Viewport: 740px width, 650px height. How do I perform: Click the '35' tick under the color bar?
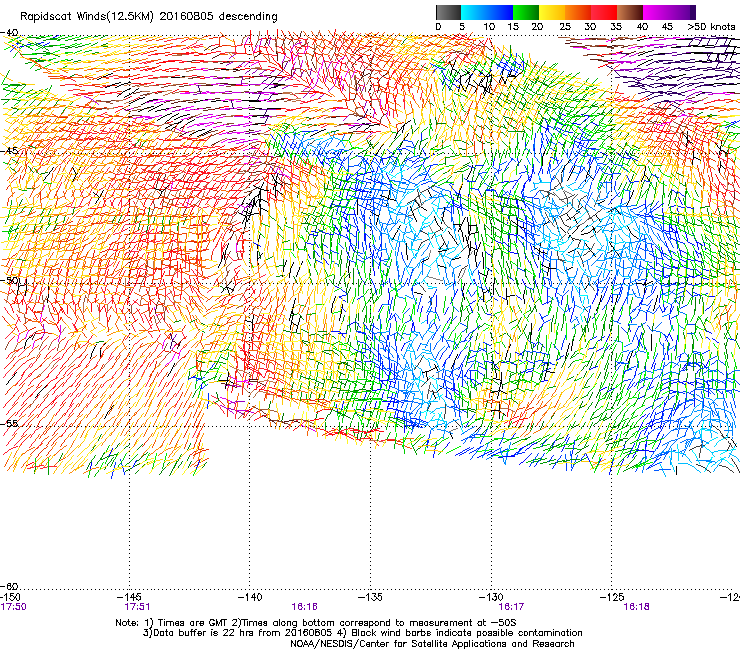click(616, 27)
